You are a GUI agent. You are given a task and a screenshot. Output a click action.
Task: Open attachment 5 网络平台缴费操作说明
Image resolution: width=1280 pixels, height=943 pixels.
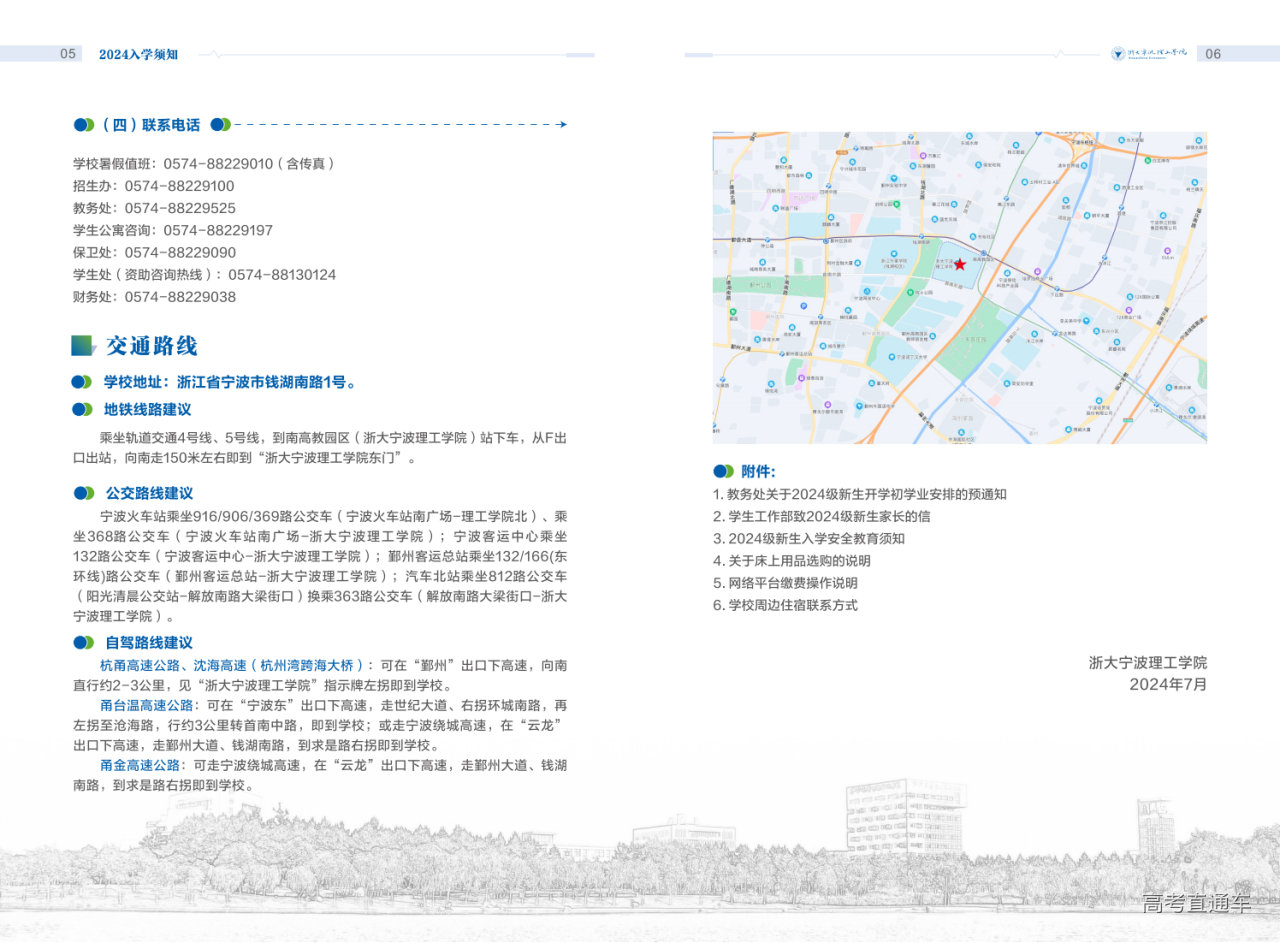coord(784,583)
